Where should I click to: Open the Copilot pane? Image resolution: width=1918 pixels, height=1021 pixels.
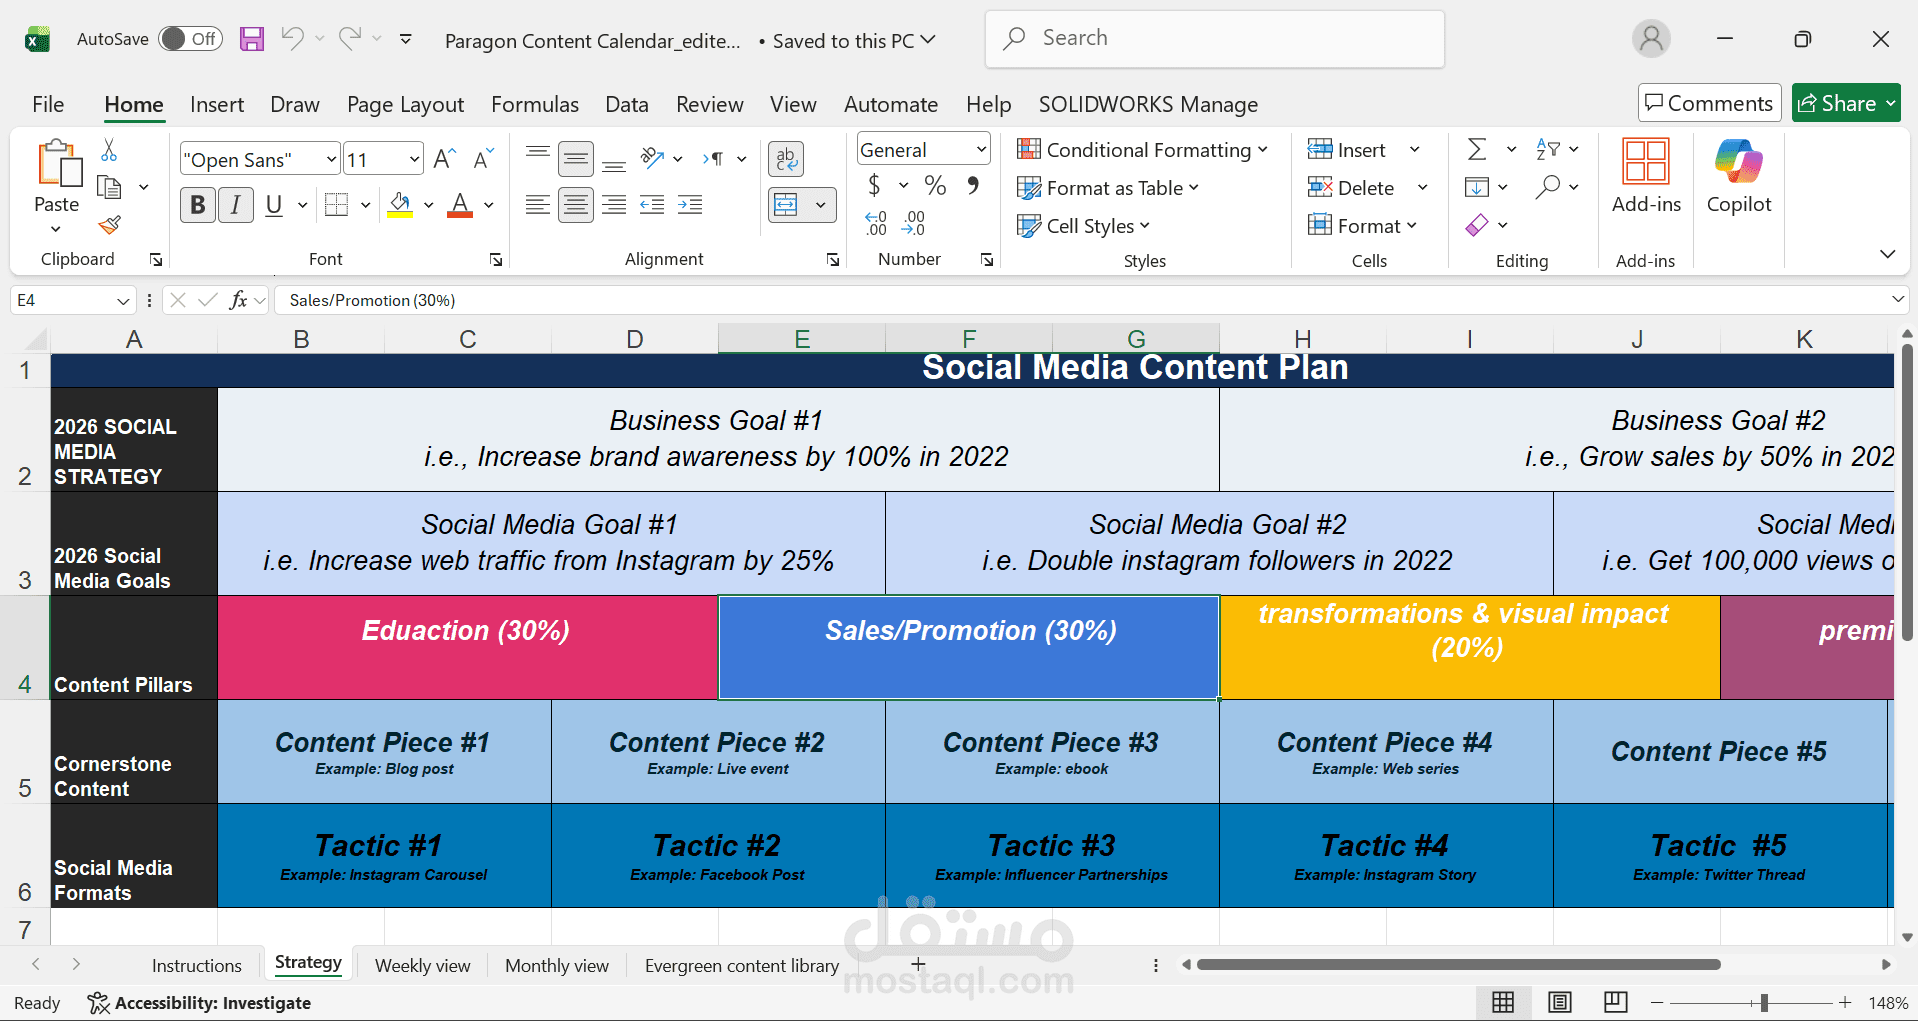[1737, 177]
